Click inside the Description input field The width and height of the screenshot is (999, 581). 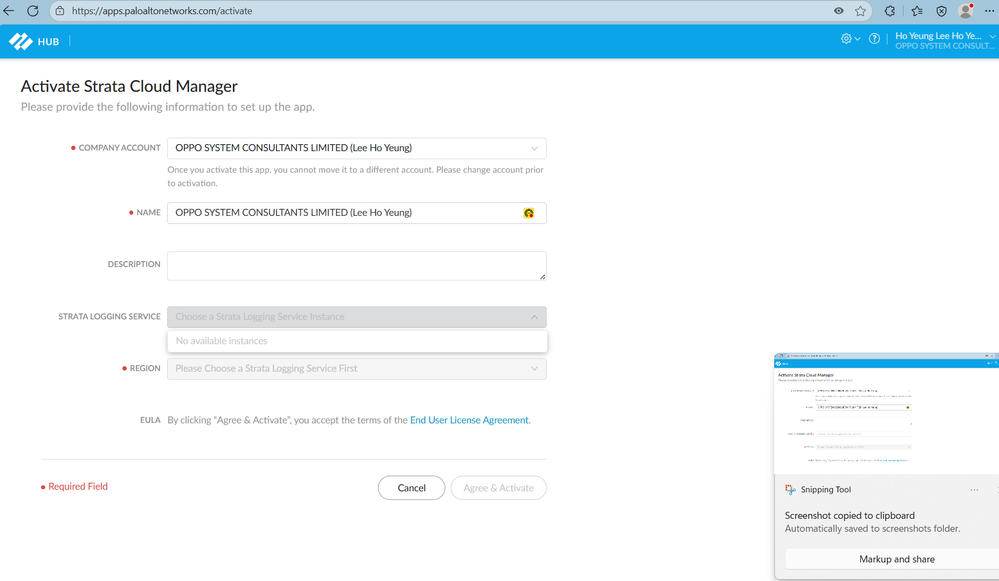[x=356, y=264]
